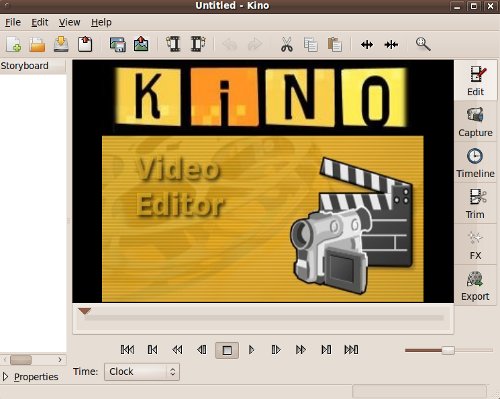Expand the Properties disclosure triangle
The height and width of the screenshot is (399, 500).
(x=5, y=377)
